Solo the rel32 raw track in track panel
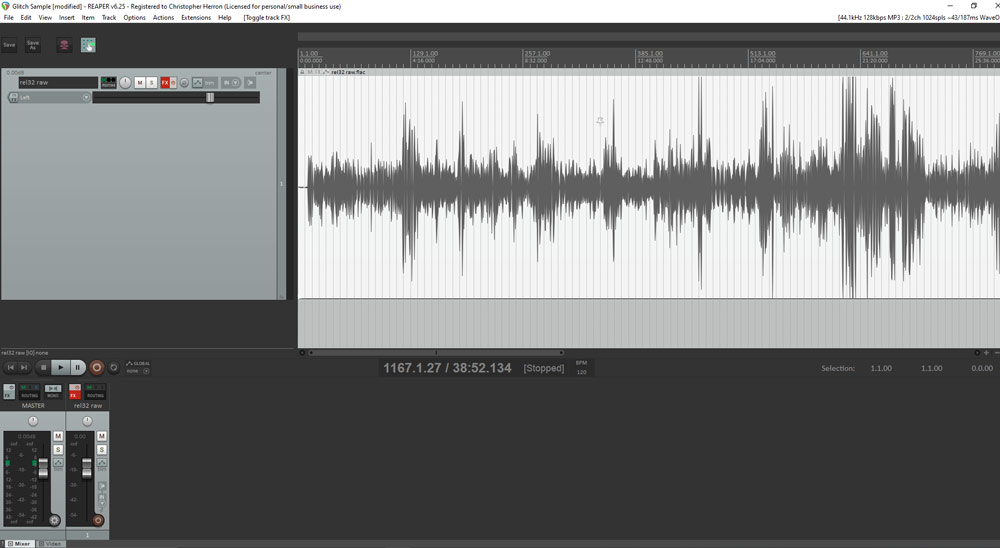Image resolution: width=1000 pixels, height=548 pixels. 152,82
